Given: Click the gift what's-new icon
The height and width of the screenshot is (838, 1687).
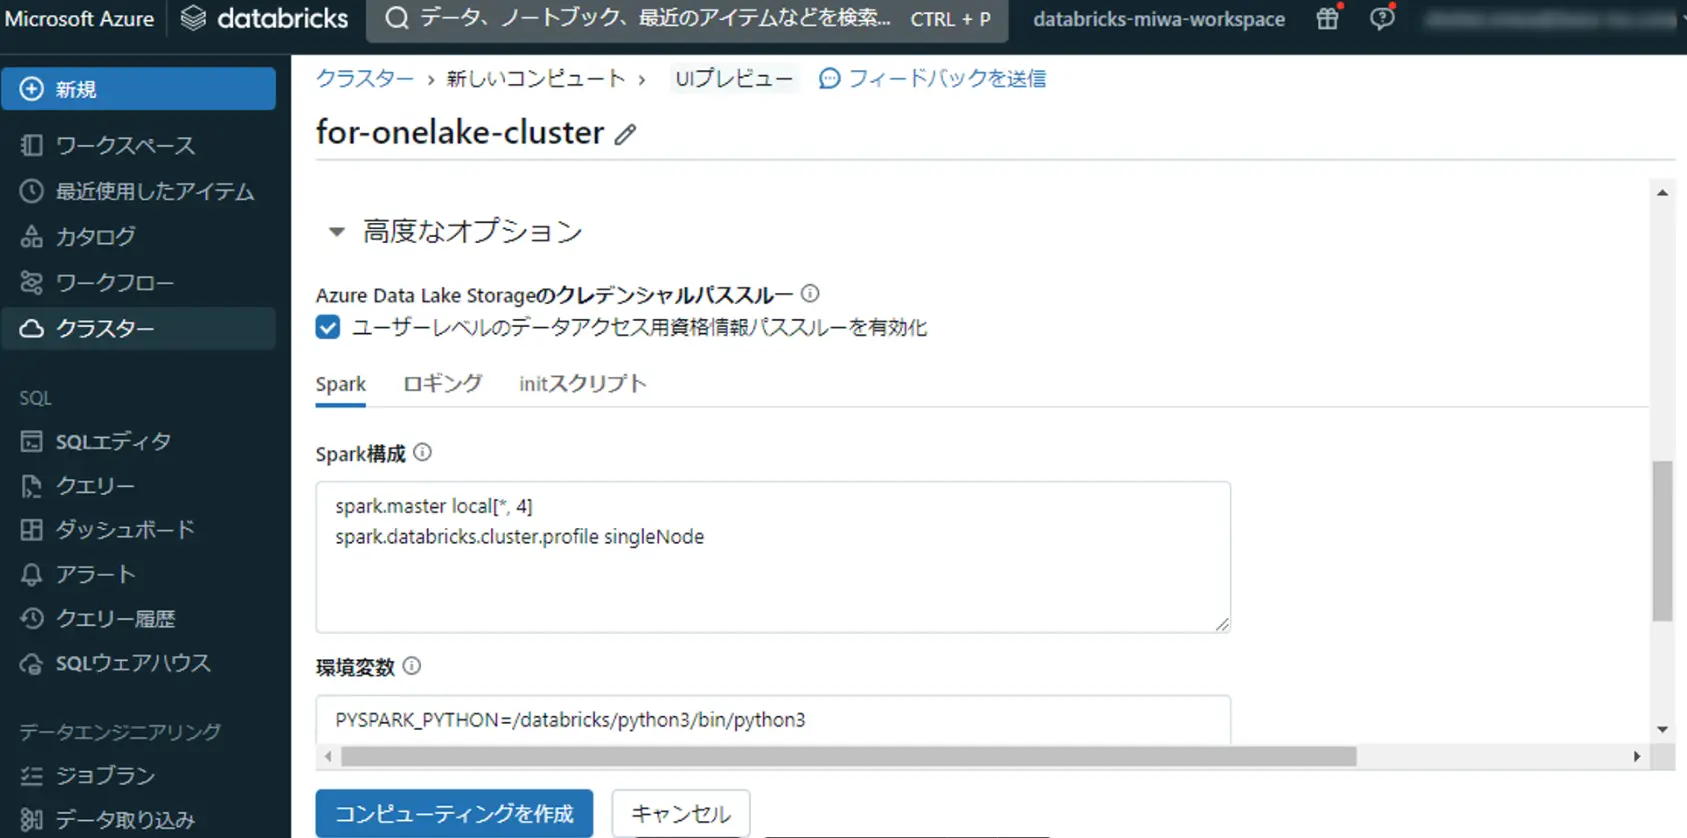Looking at the screenshot, I should 1328,18.
